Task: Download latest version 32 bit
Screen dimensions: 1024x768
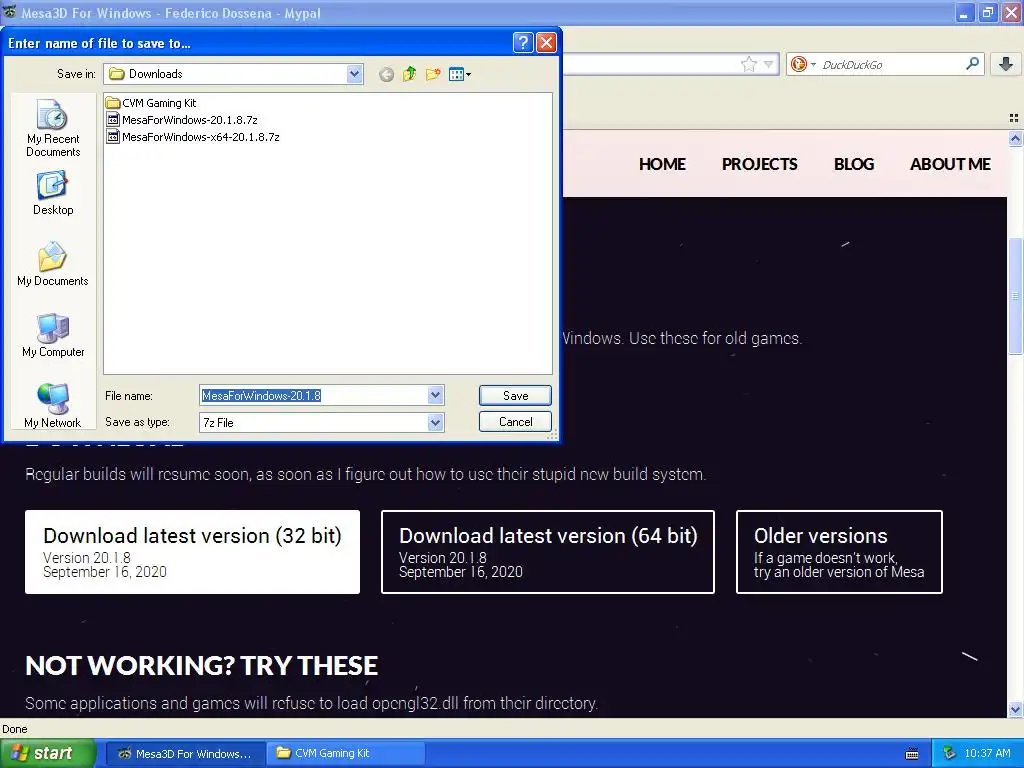Action: (x=192, y=552)
